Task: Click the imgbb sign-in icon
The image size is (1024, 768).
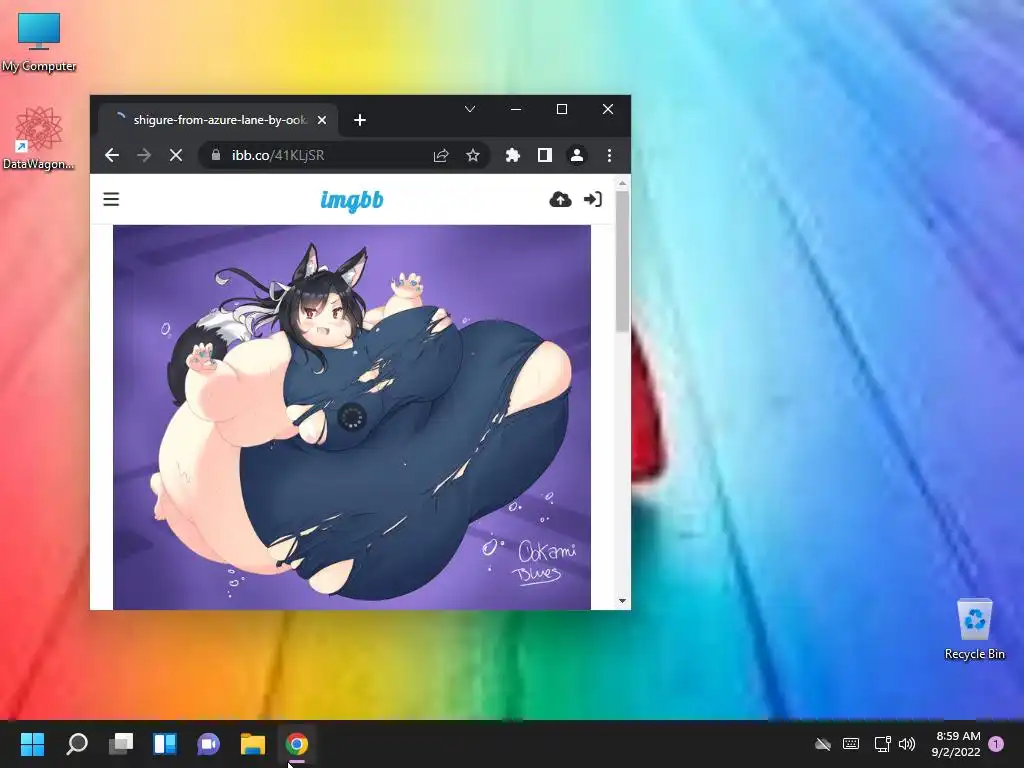Action: click(593, 199)
